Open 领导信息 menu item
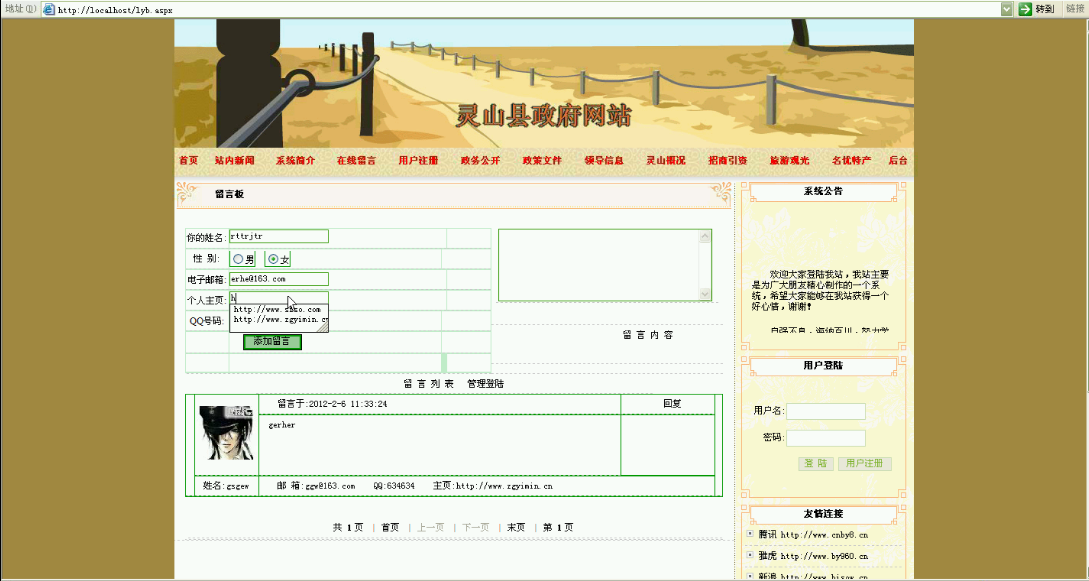The width and height of the screenshot is (1089, 581). click(604, 160)
